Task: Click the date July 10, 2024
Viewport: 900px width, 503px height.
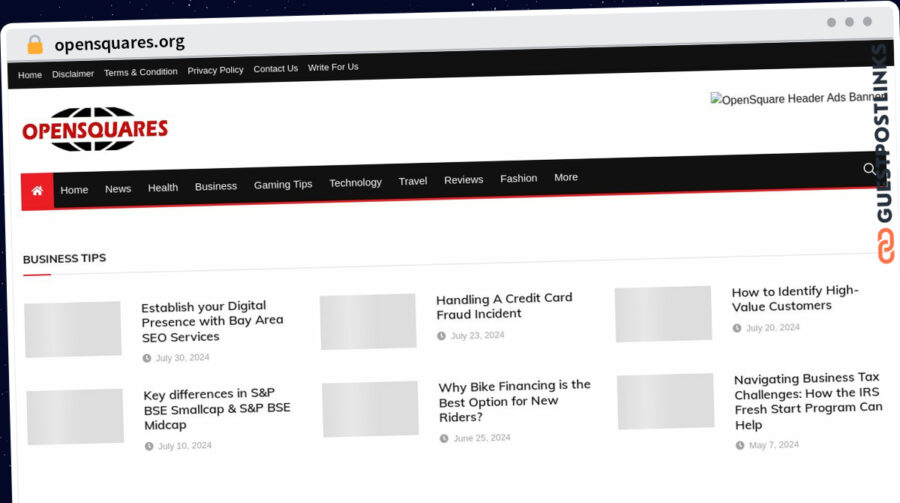Action: (185, 446)
